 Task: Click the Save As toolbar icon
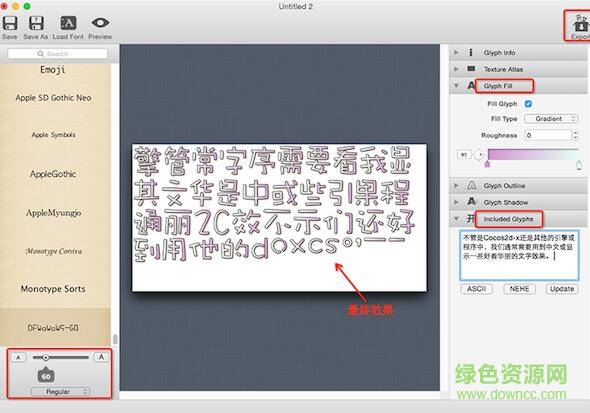[x=36, y=23]
